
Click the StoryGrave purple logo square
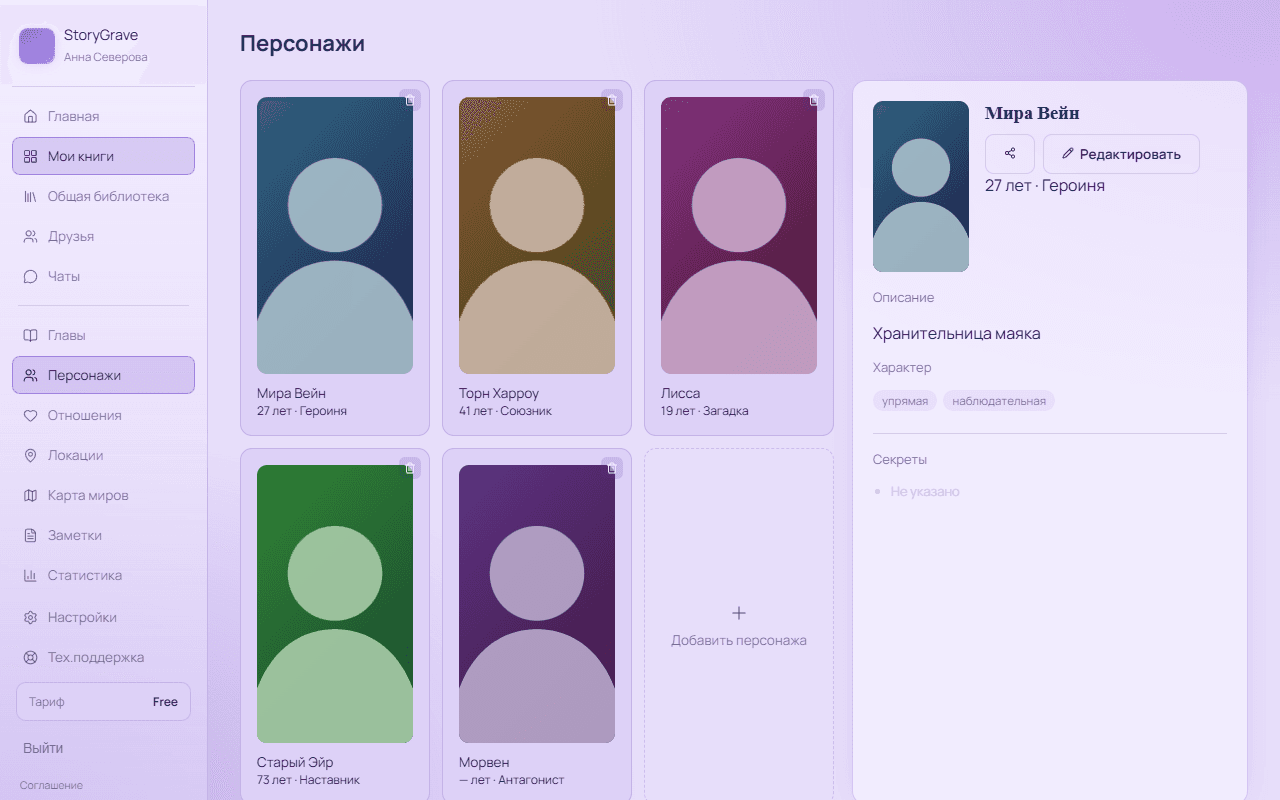coord(37,46)
